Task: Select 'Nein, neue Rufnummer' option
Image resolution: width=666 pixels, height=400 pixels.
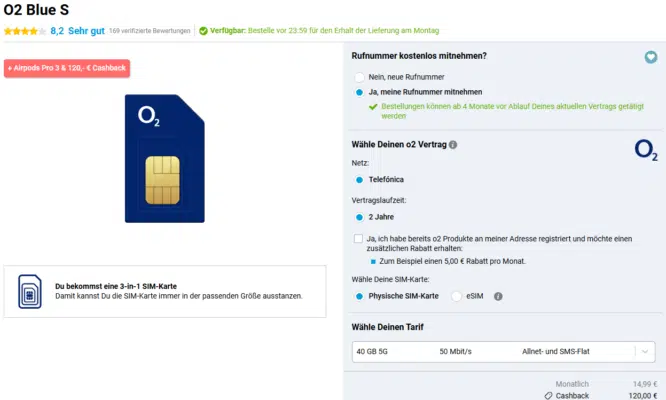Action: (x=359, y=76)
